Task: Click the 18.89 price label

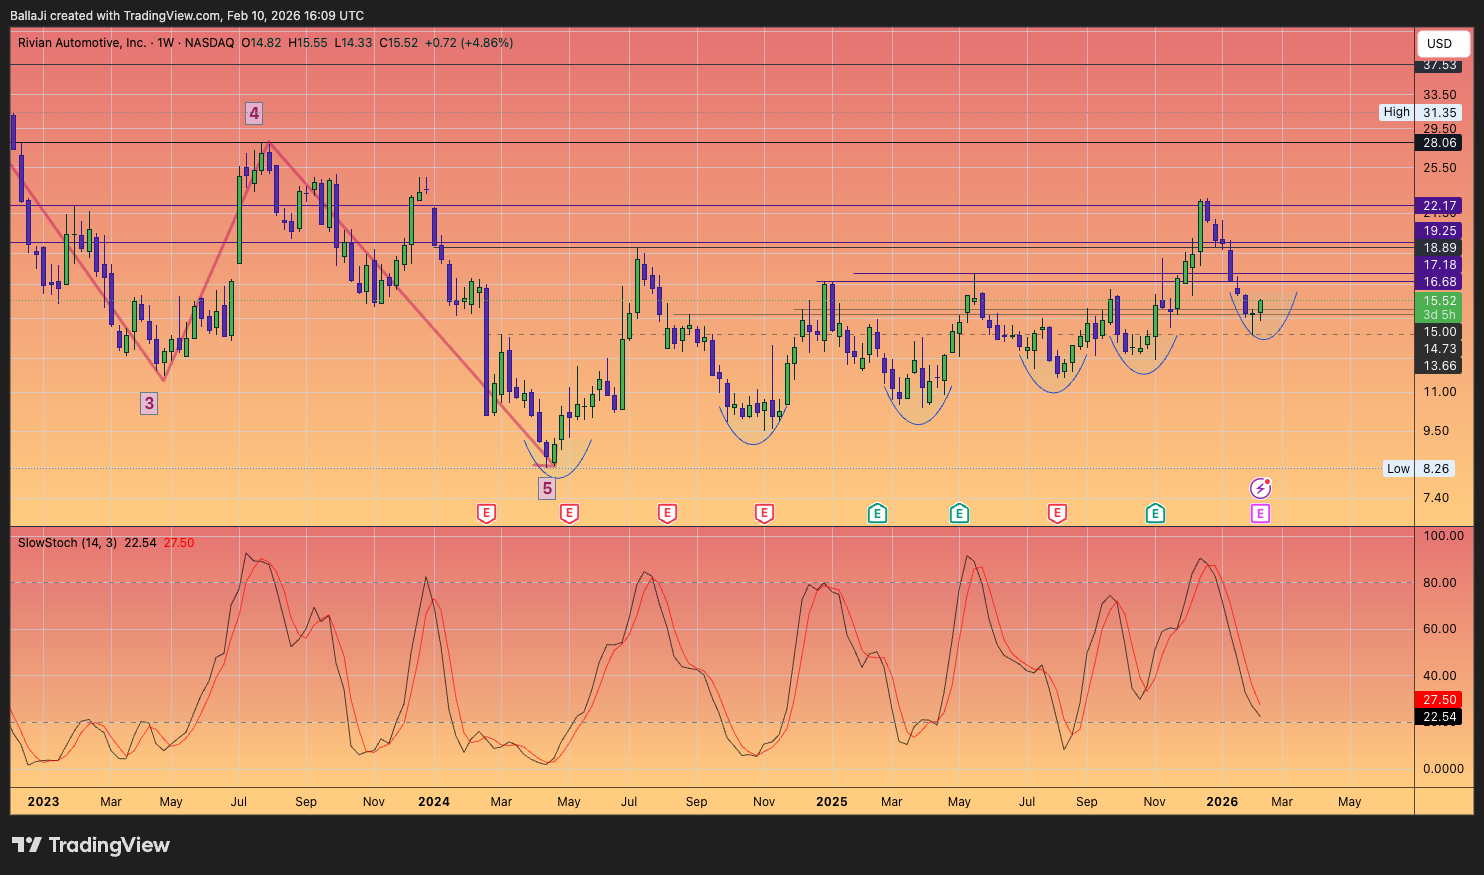Action: tap(1440, 248)
